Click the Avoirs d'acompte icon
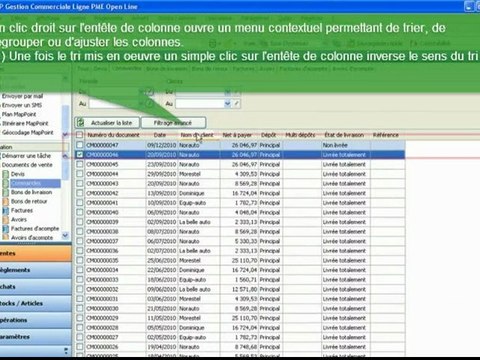 coord(5,237)
